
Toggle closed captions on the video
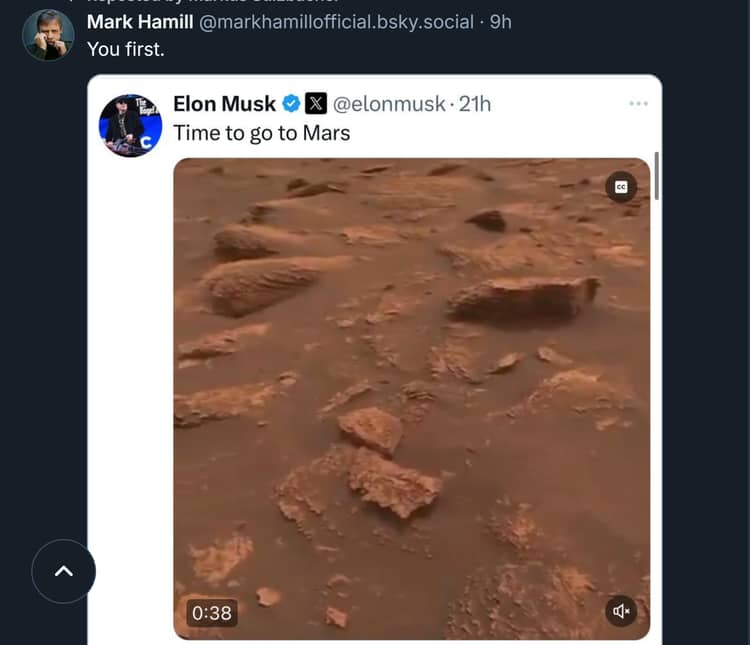(x=621, y=187)
